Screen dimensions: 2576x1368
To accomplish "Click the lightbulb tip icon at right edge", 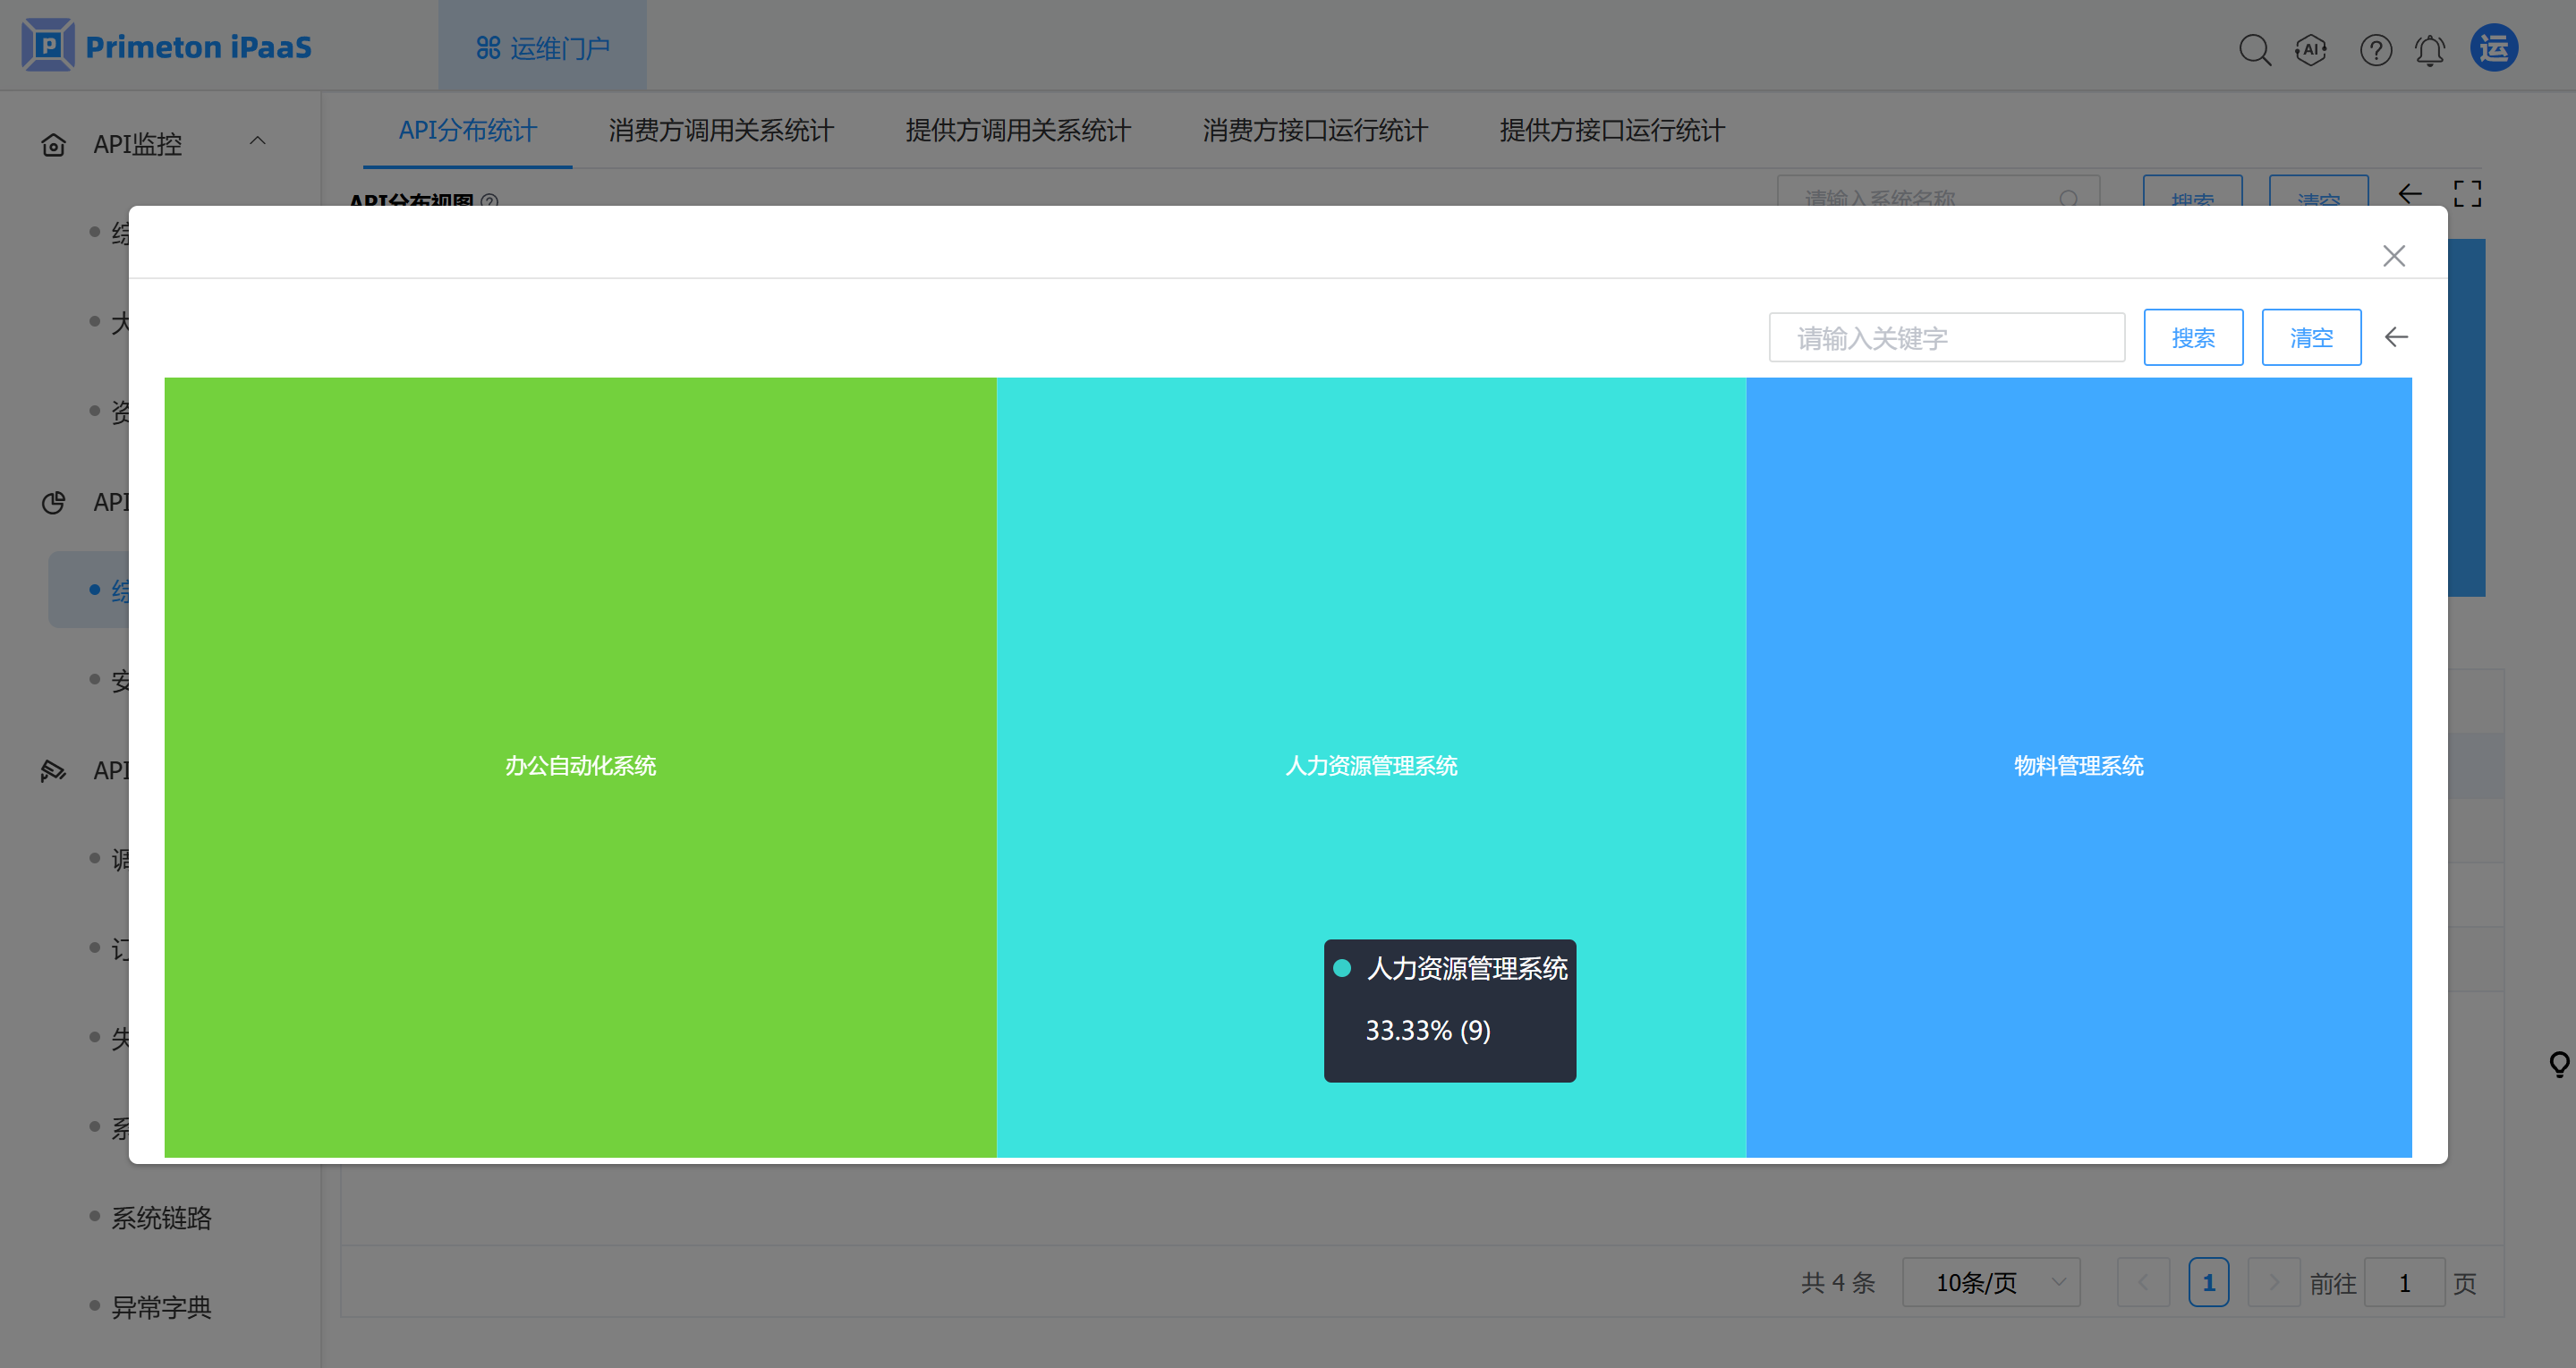I will click(x=2559, y=1064).
